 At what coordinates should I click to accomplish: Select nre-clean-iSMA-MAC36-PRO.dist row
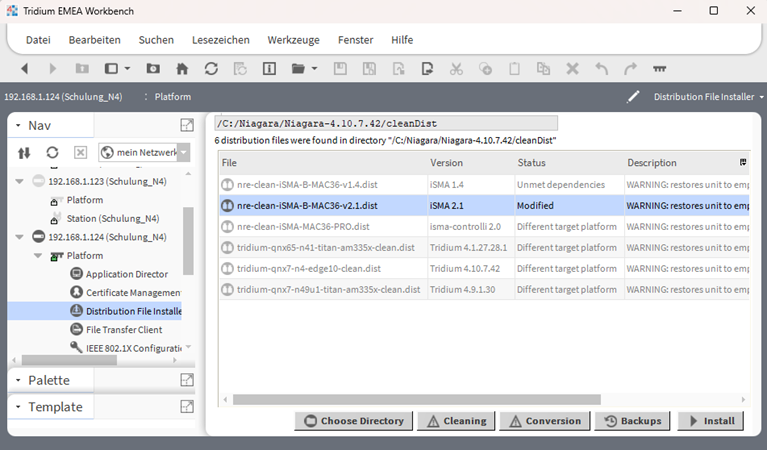(484, 227)
